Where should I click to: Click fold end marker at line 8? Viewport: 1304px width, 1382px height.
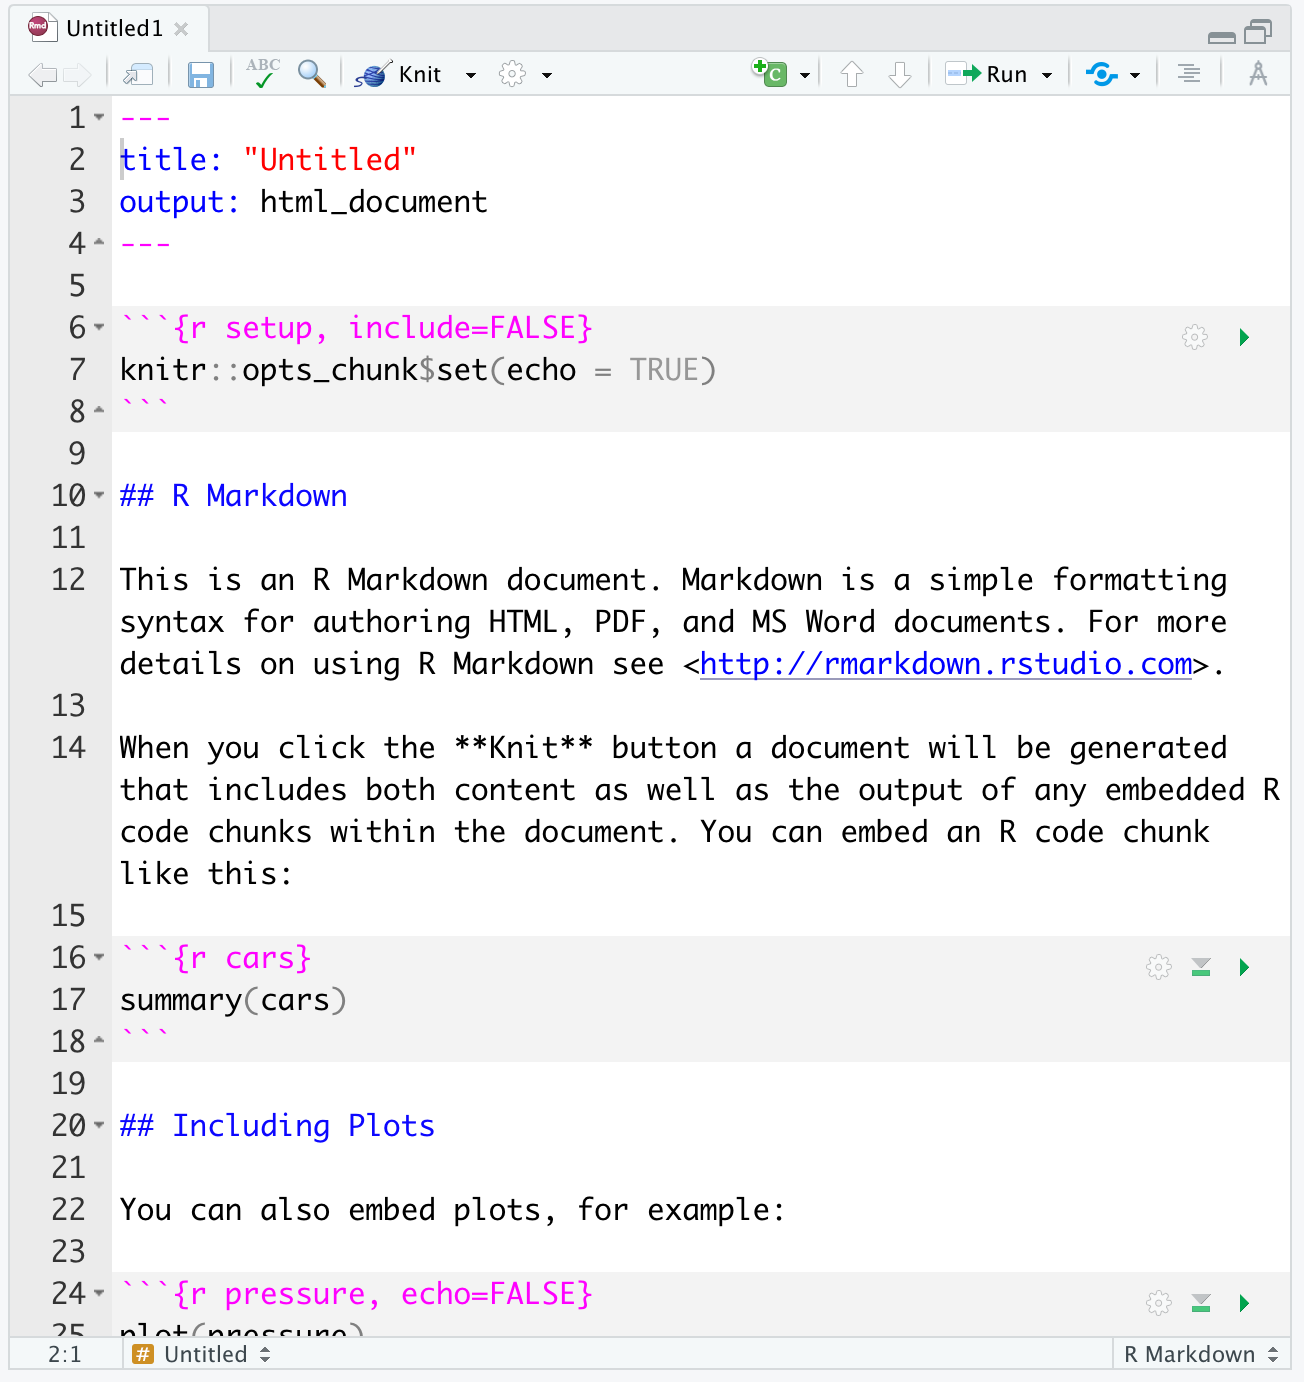[x=99, y=410]
